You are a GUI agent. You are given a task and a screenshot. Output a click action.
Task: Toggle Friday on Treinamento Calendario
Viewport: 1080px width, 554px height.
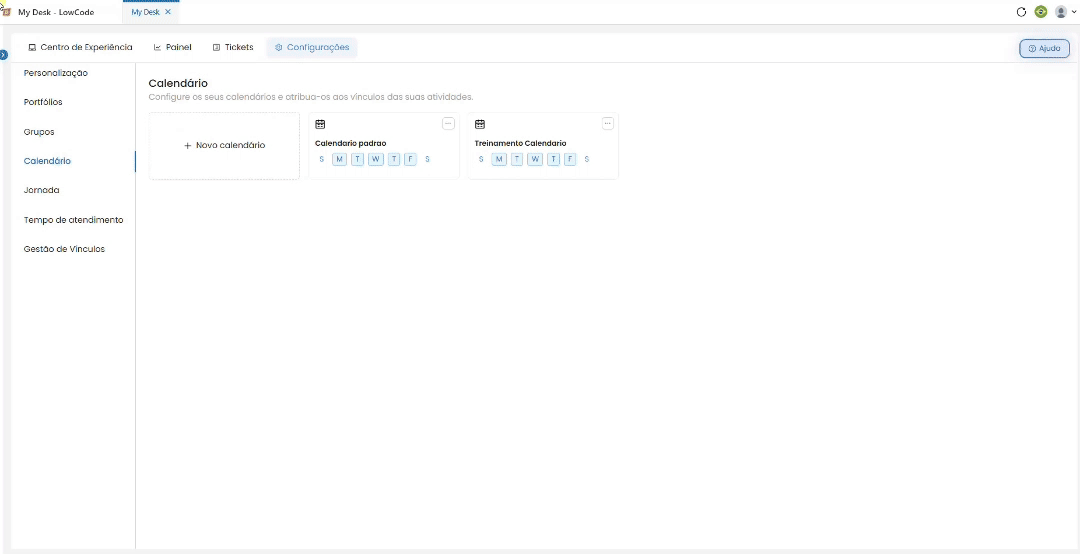pyautogui.click(x=570, y=159)
